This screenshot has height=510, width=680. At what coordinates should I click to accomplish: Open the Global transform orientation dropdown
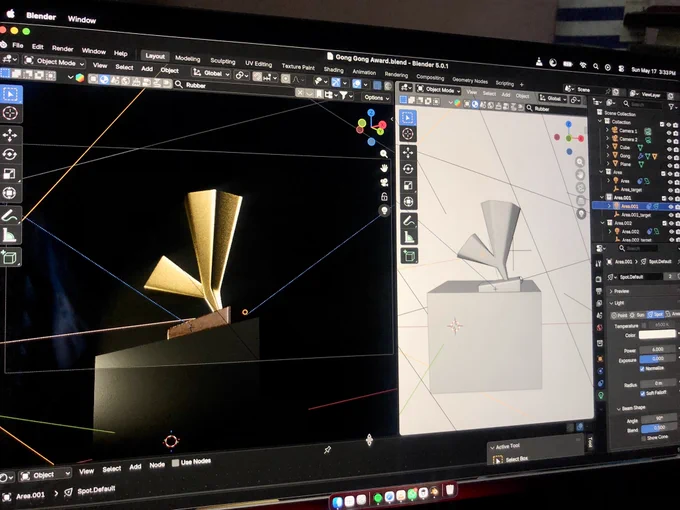click(x=211, y=73)
